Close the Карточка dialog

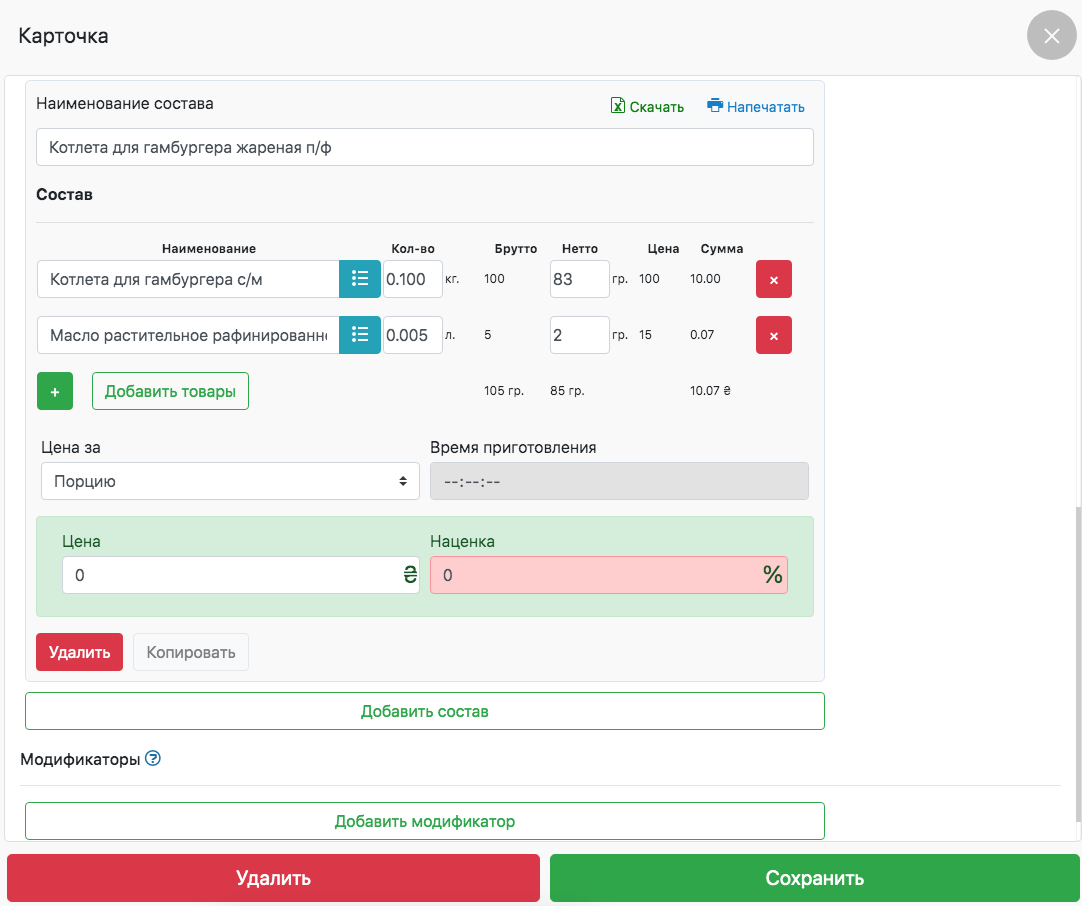coord(1051,37)
